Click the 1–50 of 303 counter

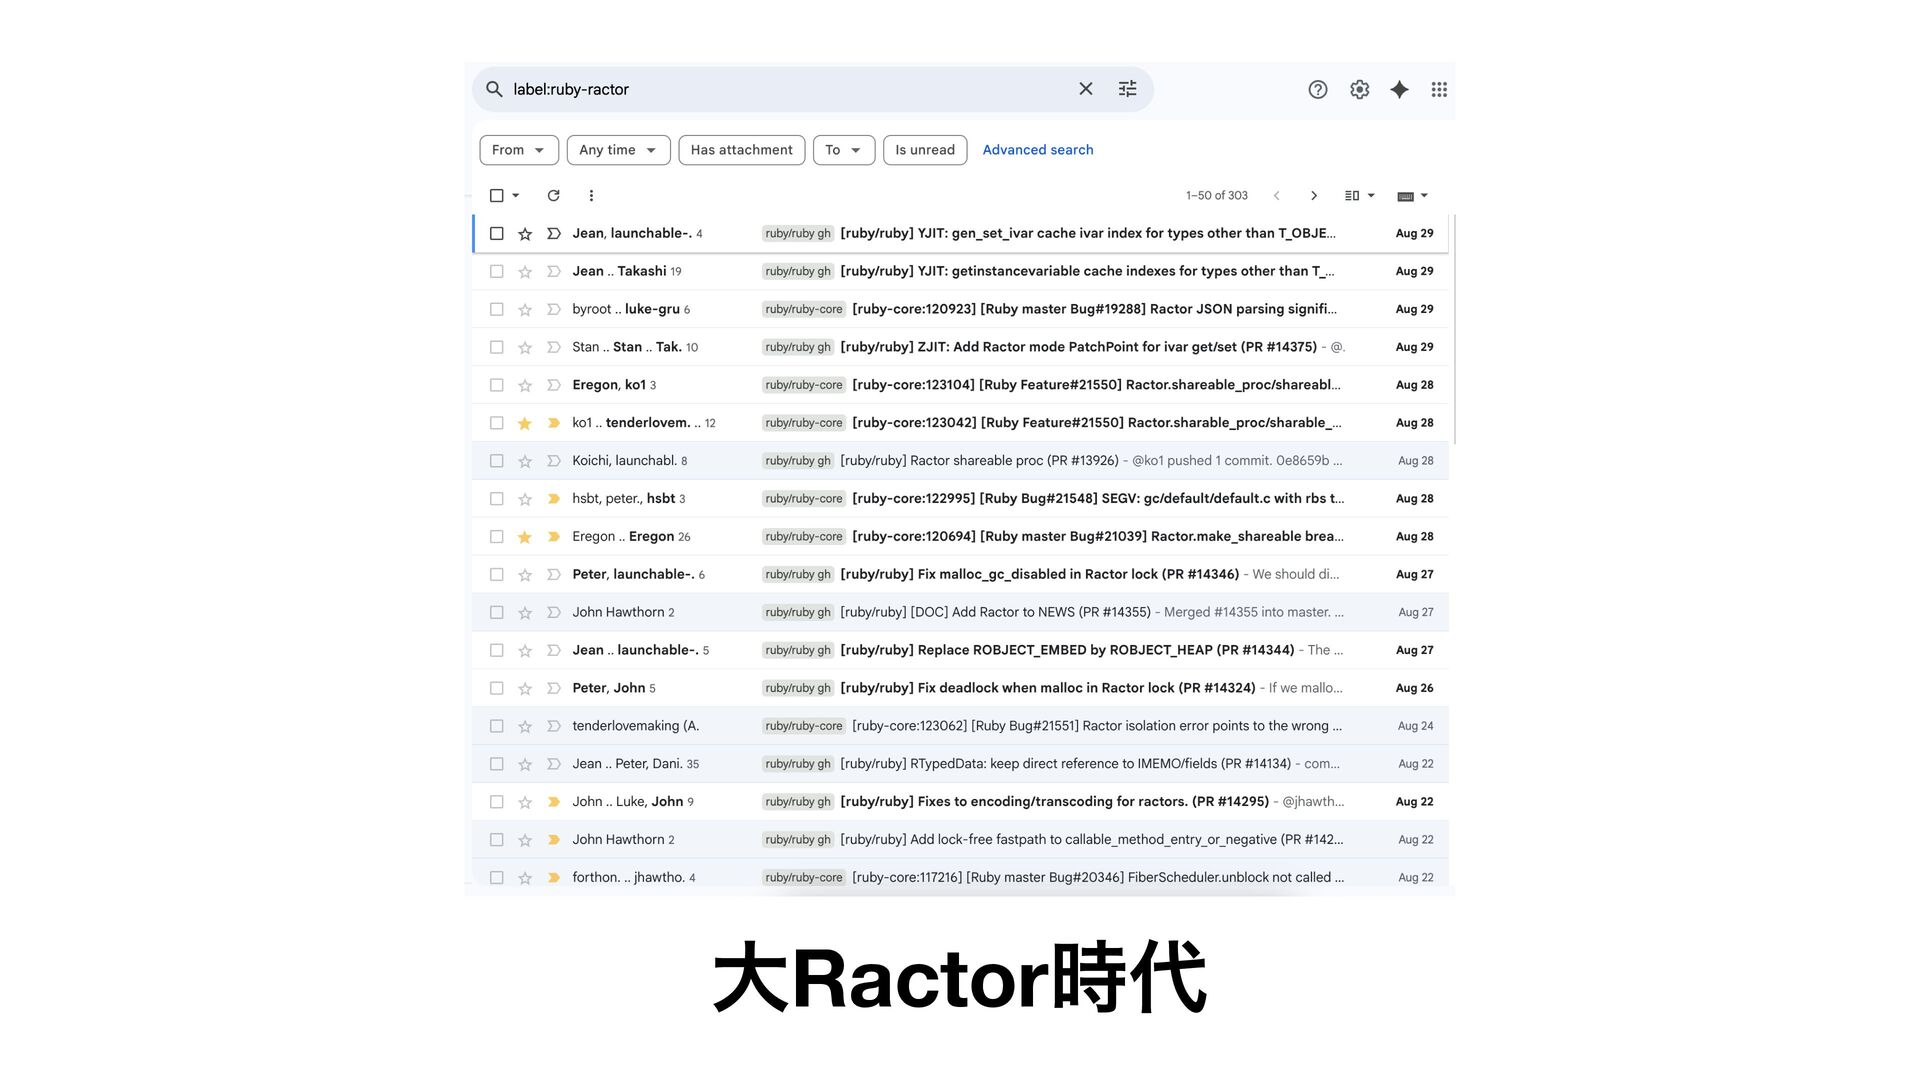click(1217, 195)
